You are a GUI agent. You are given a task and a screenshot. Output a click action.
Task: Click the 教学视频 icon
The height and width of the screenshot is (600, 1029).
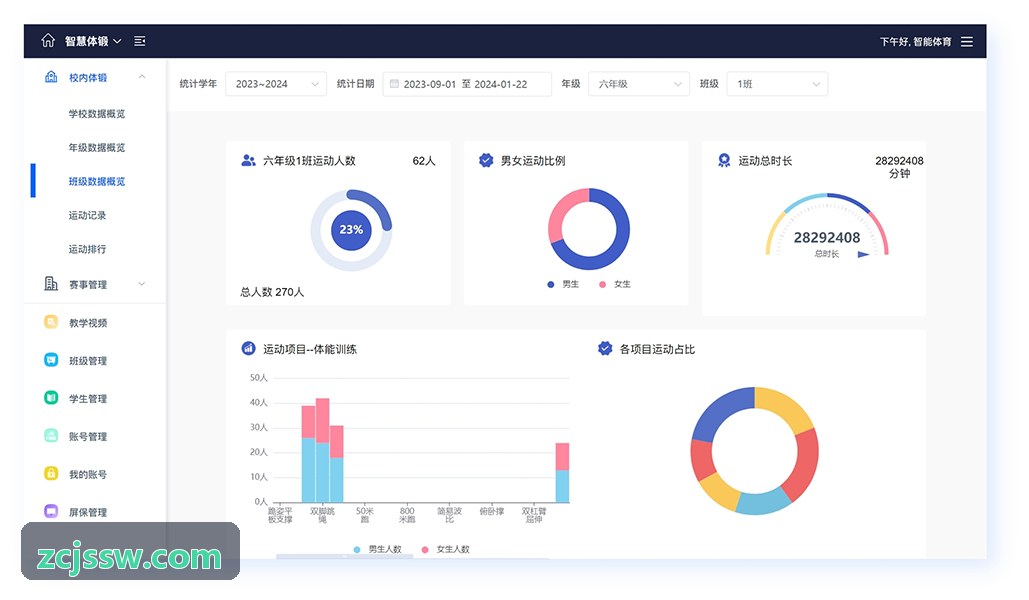(x=51, y=322)
